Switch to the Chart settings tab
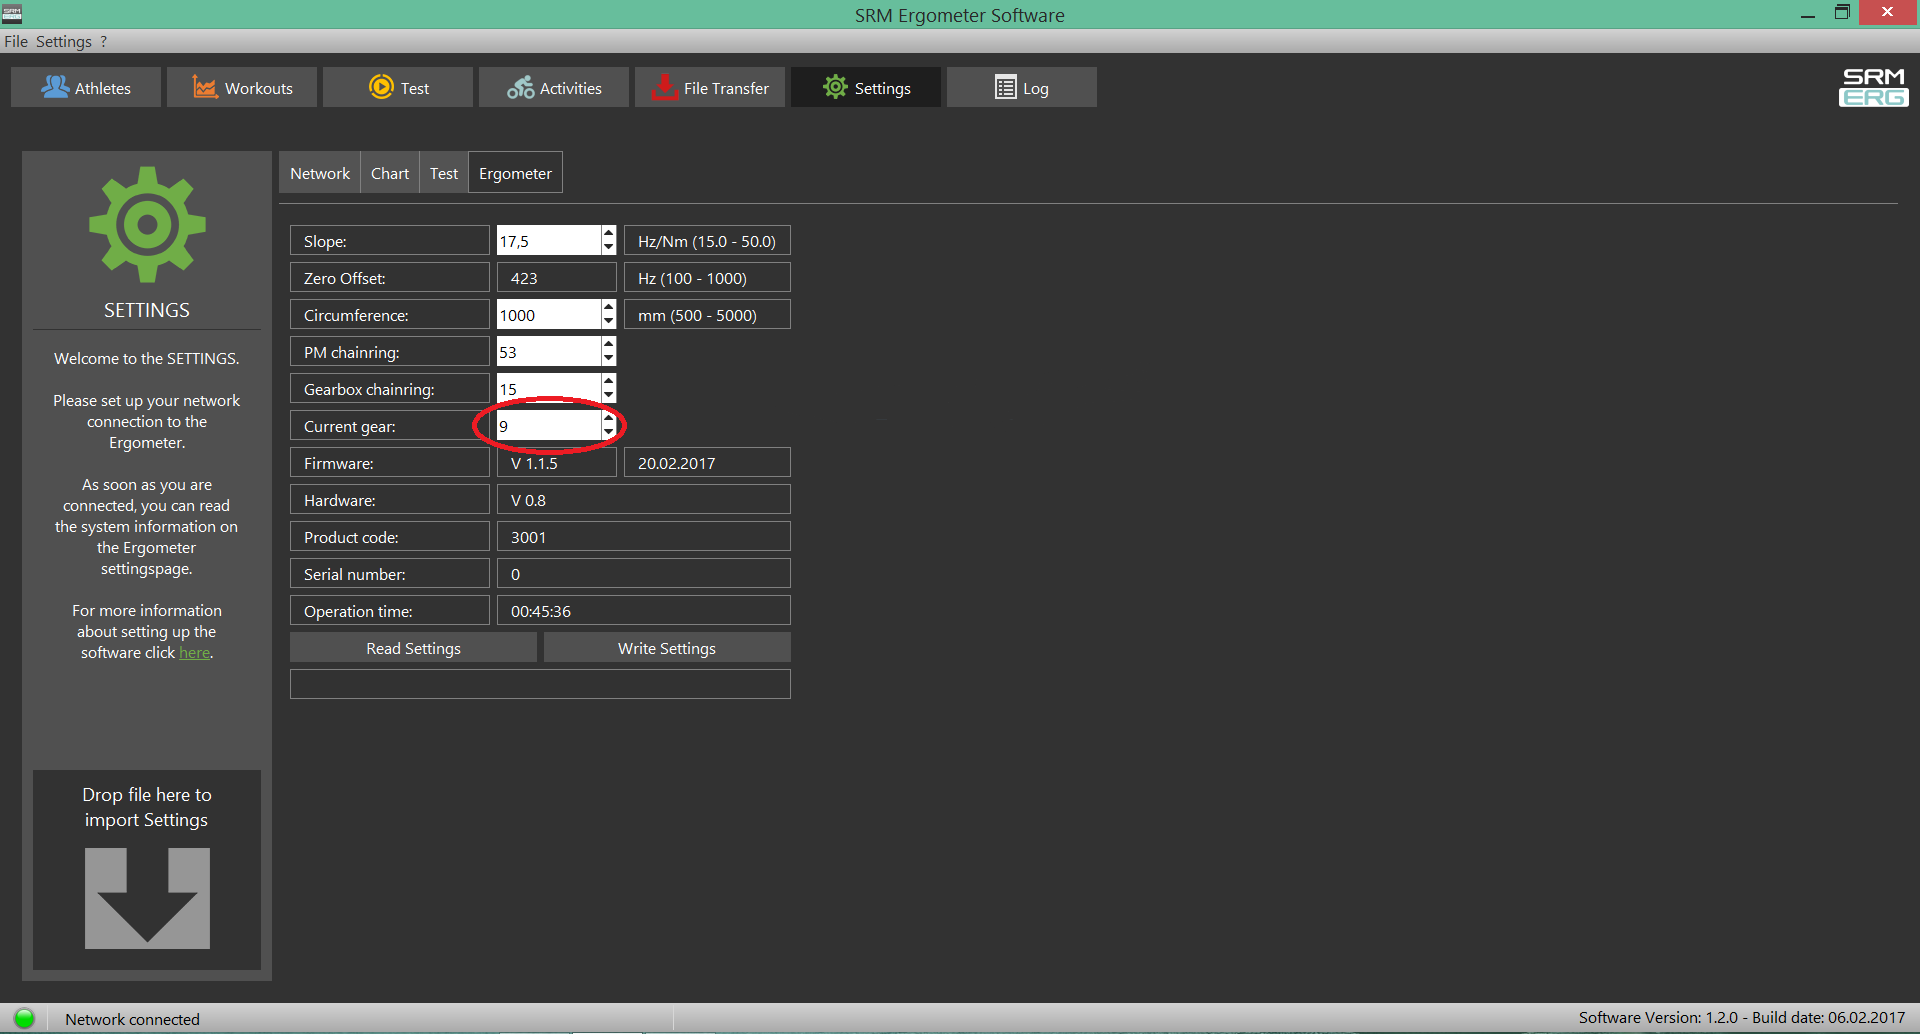This screenshot has width=1920, height=1034. (390, 173)
